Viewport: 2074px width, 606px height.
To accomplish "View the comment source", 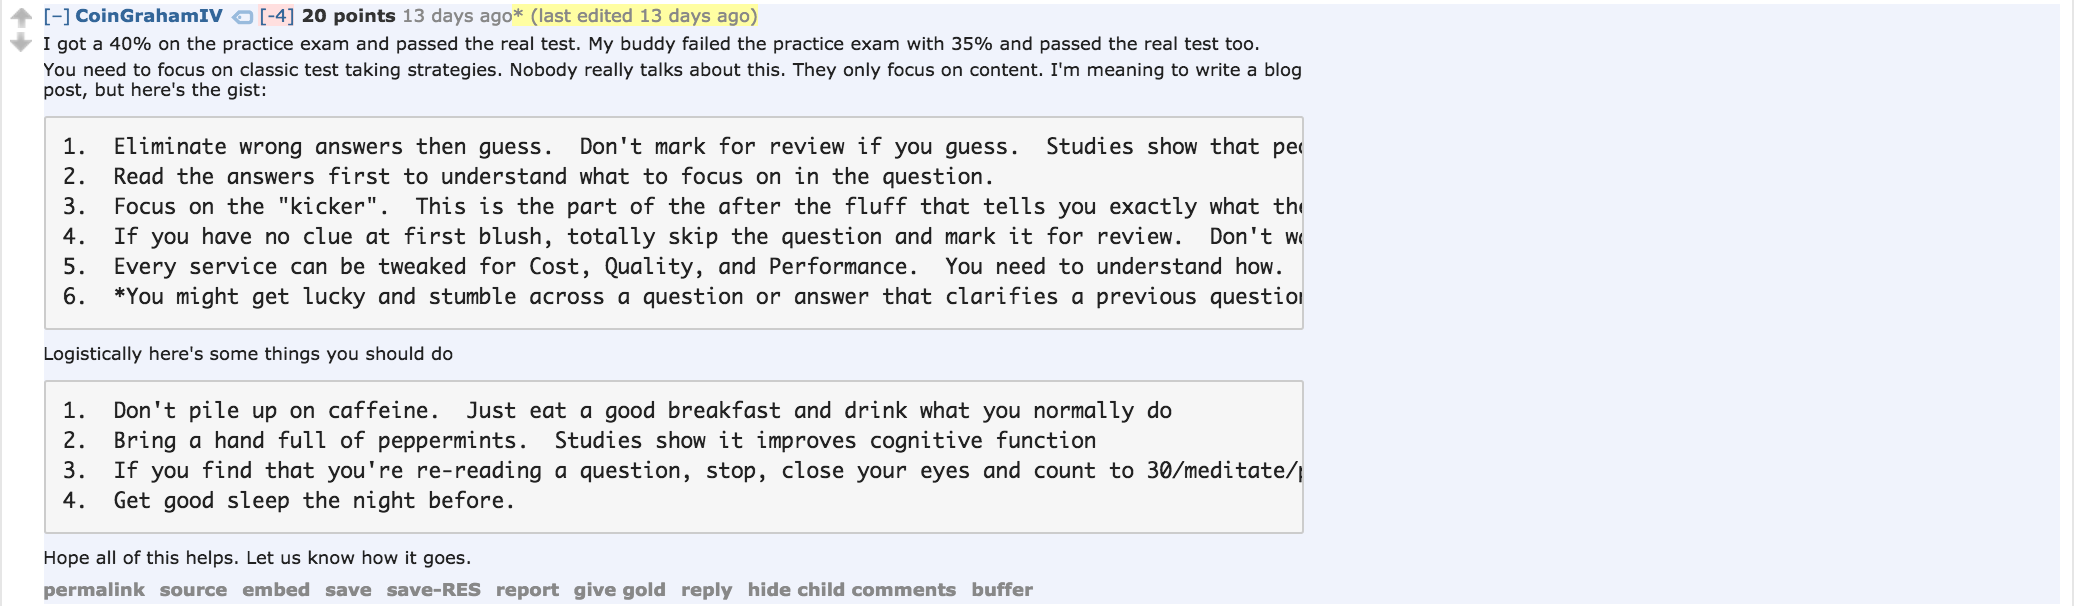I will [193, 590].
